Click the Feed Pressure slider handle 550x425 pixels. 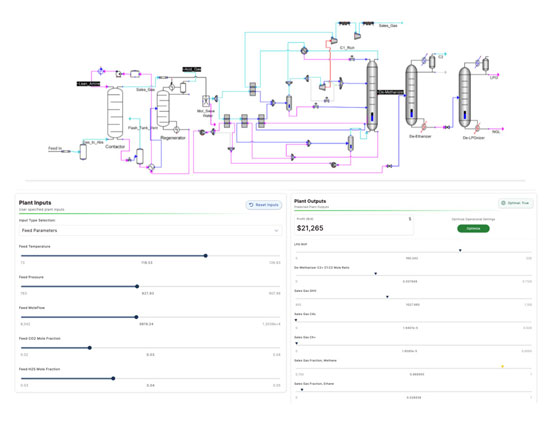pyautogui.click(x=137, y=286)
